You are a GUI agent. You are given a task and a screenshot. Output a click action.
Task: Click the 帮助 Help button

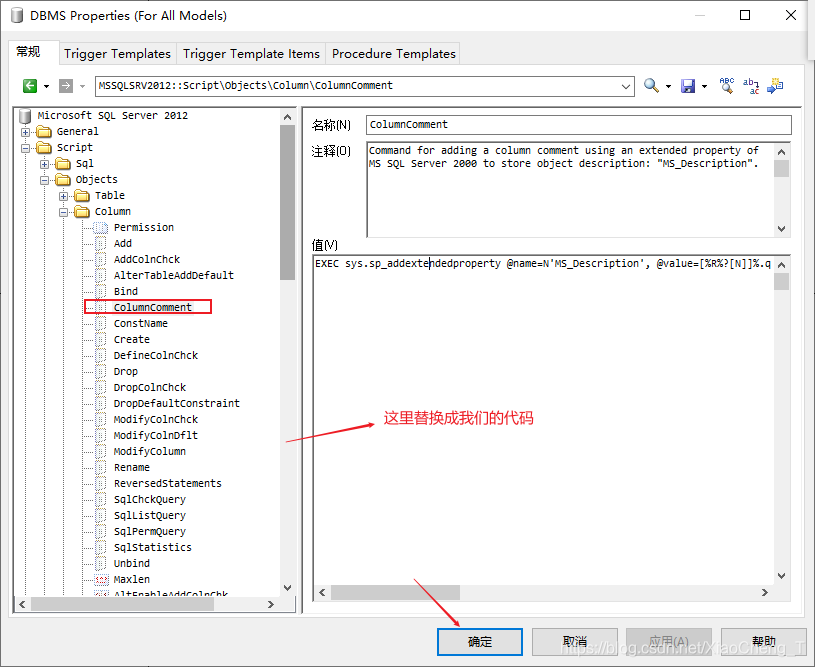coord(764,642)
